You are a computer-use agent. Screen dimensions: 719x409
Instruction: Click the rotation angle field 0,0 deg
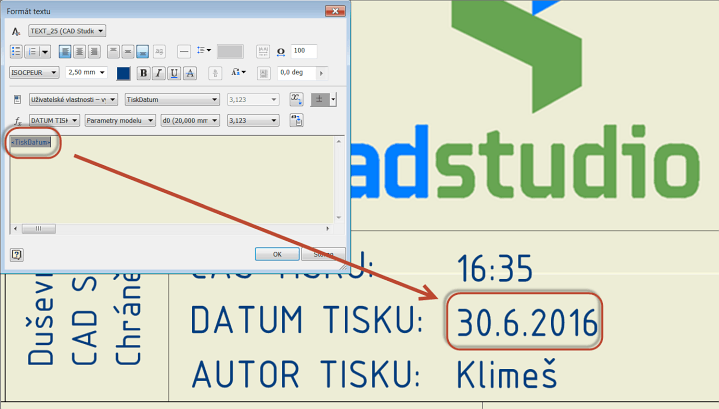(x=297, y=72)
